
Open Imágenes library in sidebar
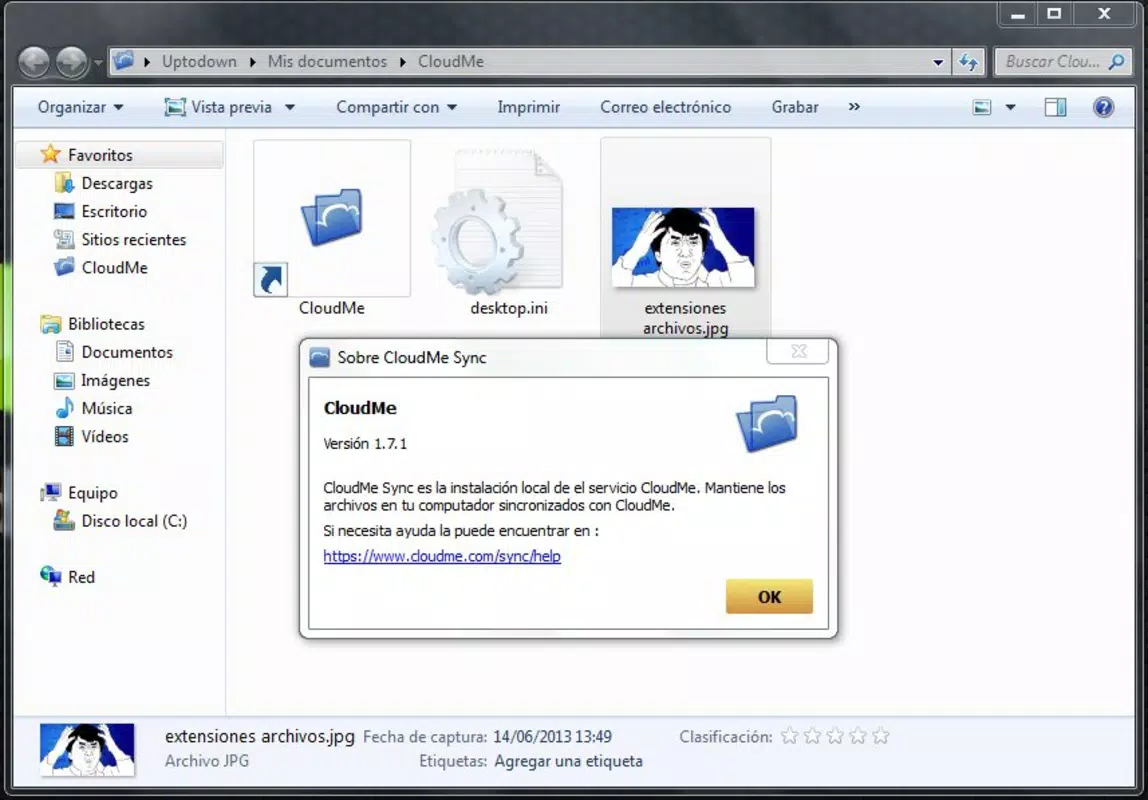click(115, 381)
